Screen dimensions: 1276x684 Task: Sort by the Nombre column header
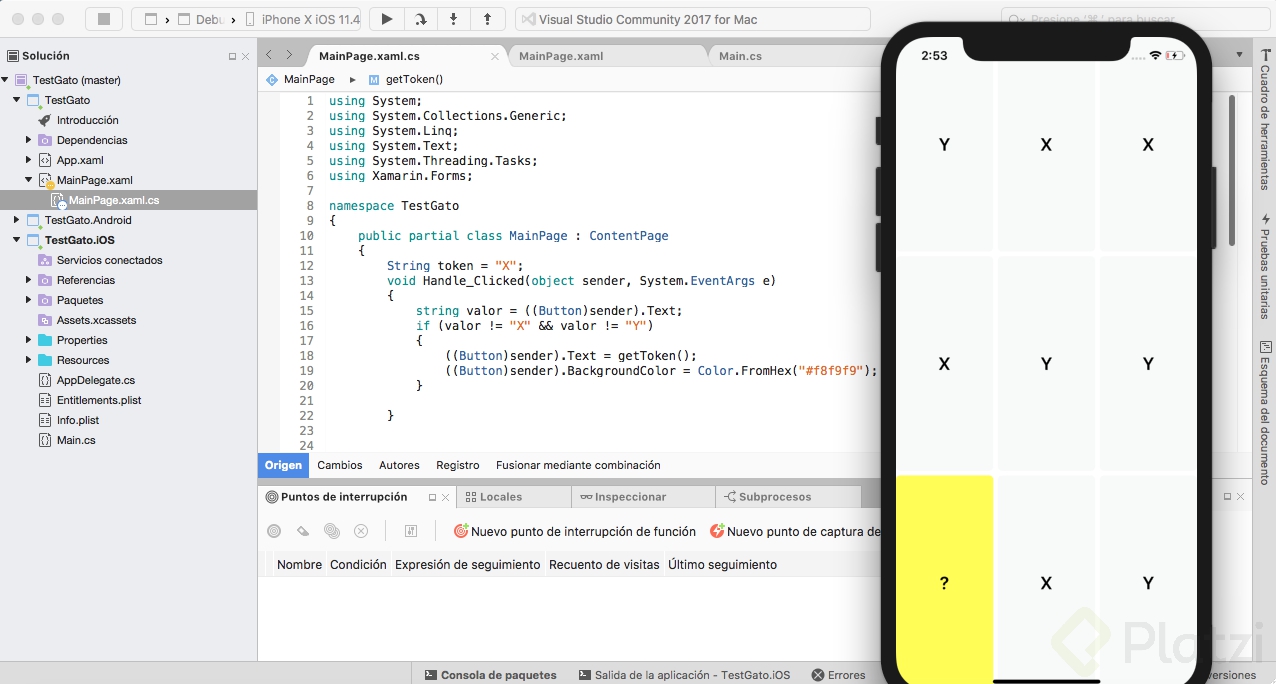tap(299, 565)
